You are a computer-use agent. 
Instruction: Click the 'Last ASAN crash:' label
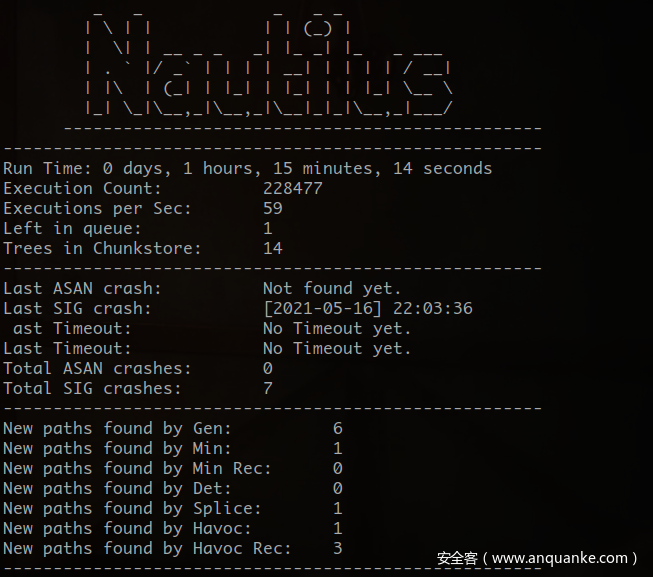tap(82, 288)
